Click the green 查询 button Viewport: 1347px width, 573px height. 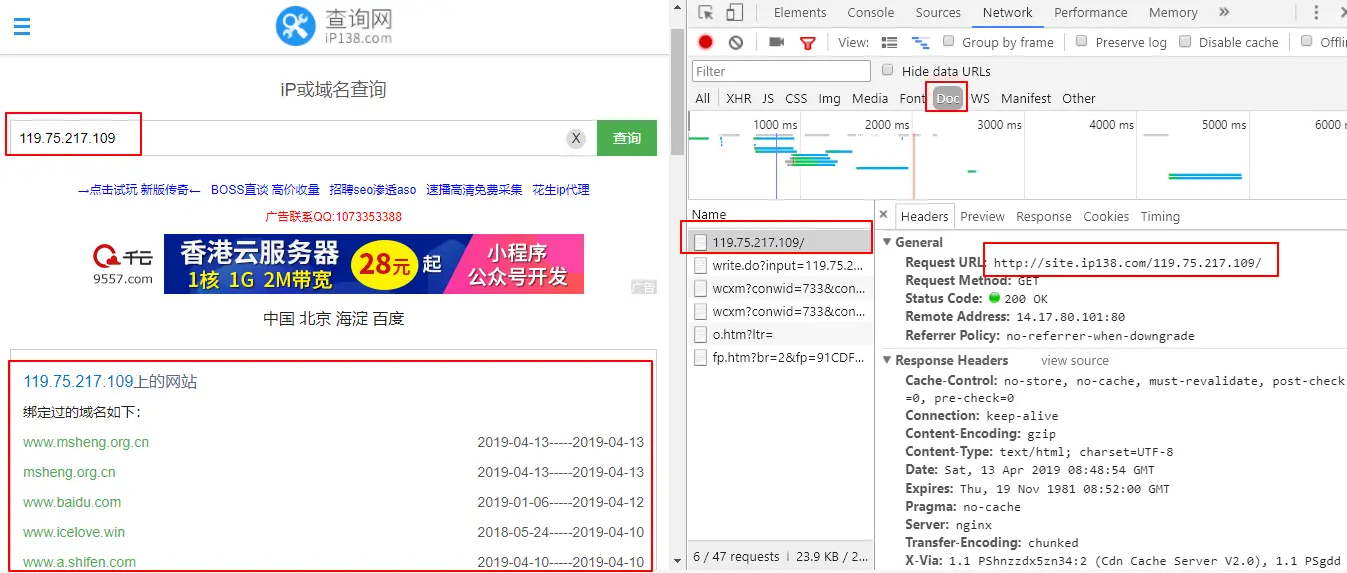point(627,138)
